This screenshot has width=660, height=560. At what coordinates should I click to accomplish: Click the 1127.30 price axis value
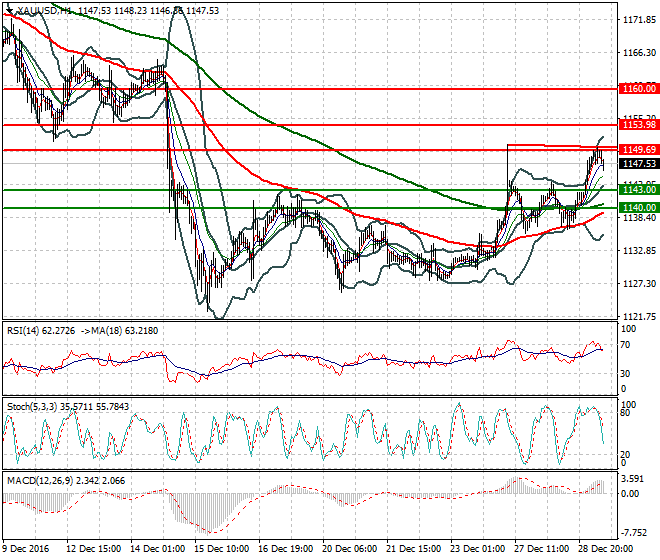tap(639, 283)
